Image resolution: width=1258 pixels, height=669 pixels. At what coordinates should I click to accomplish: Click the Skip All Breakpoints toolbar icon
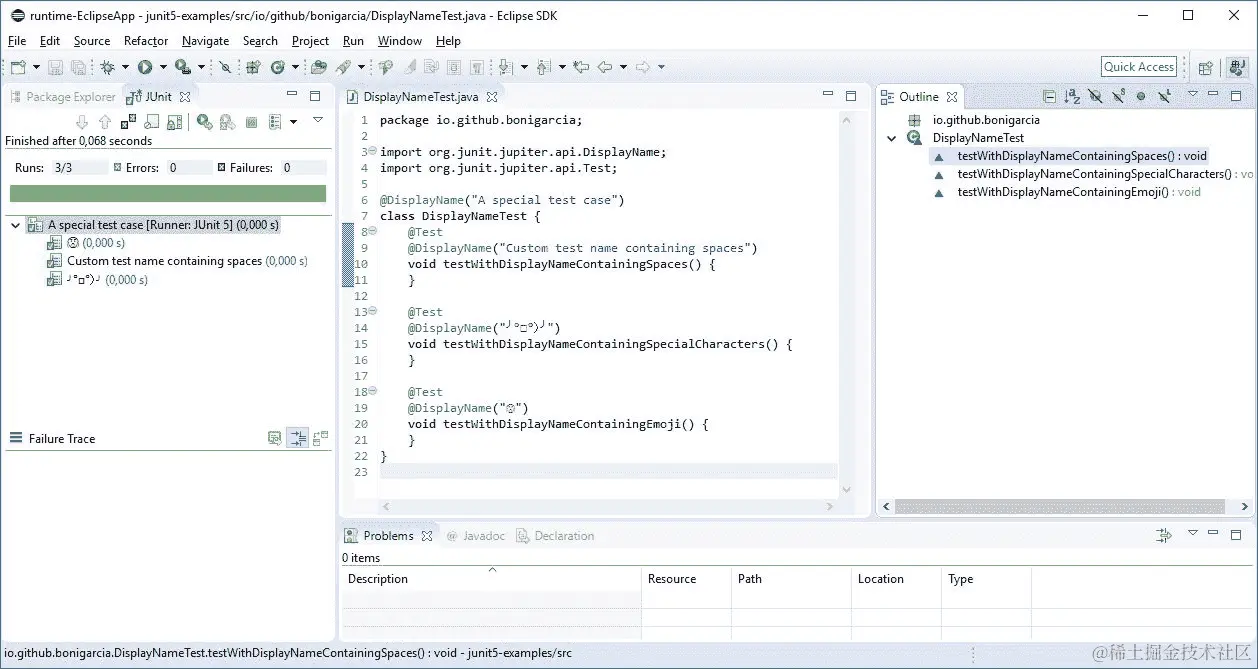[x=225, y=67]
